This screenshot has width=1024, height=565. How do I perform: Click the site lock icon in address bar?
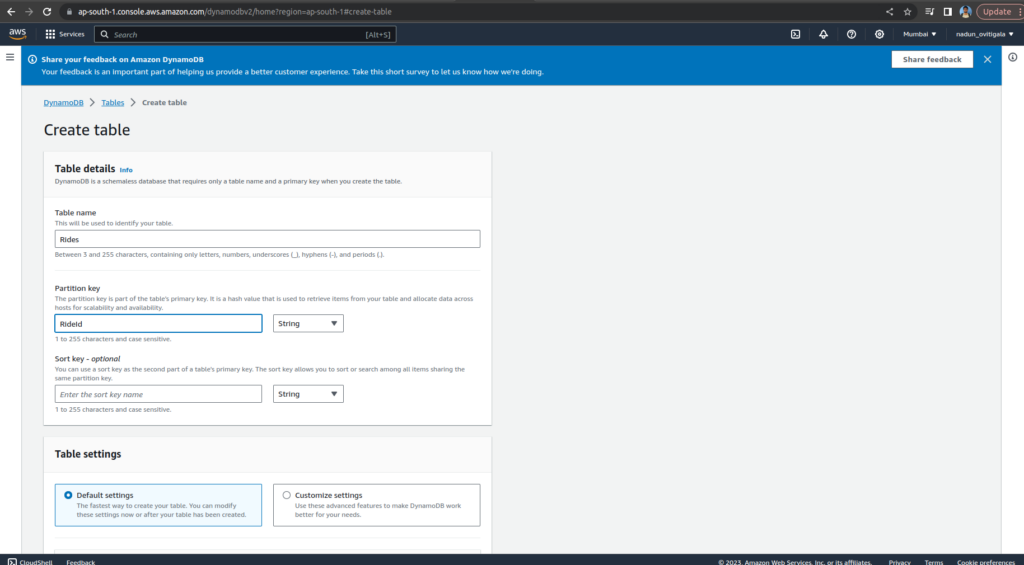(x=70, y=12)
